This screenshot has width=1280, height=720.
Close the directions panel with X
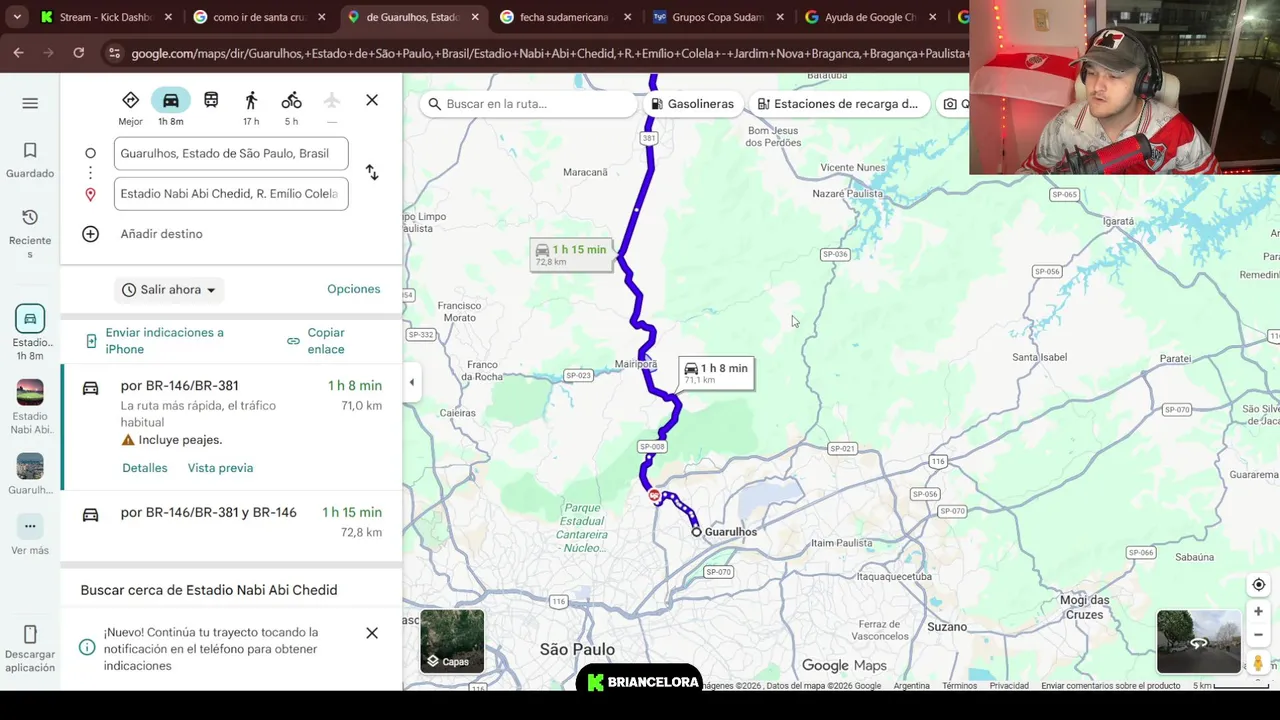[x=372, y=100]
